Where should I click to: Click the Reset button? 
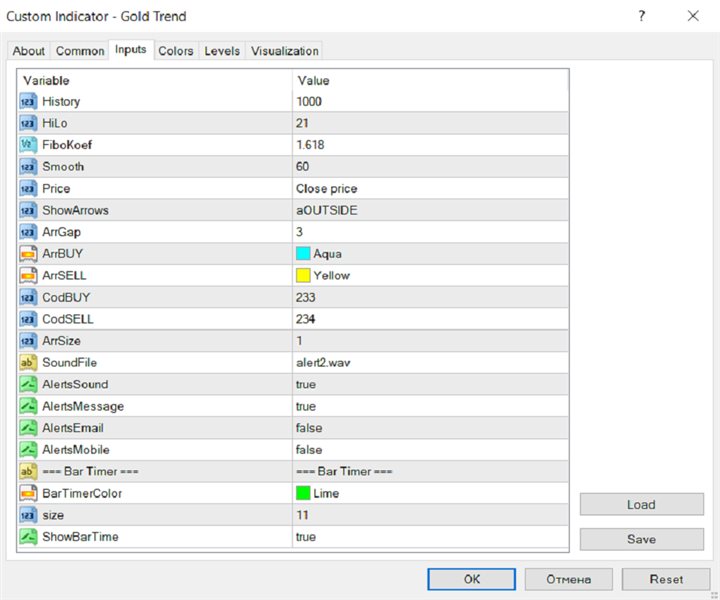[x=666, y=579]
